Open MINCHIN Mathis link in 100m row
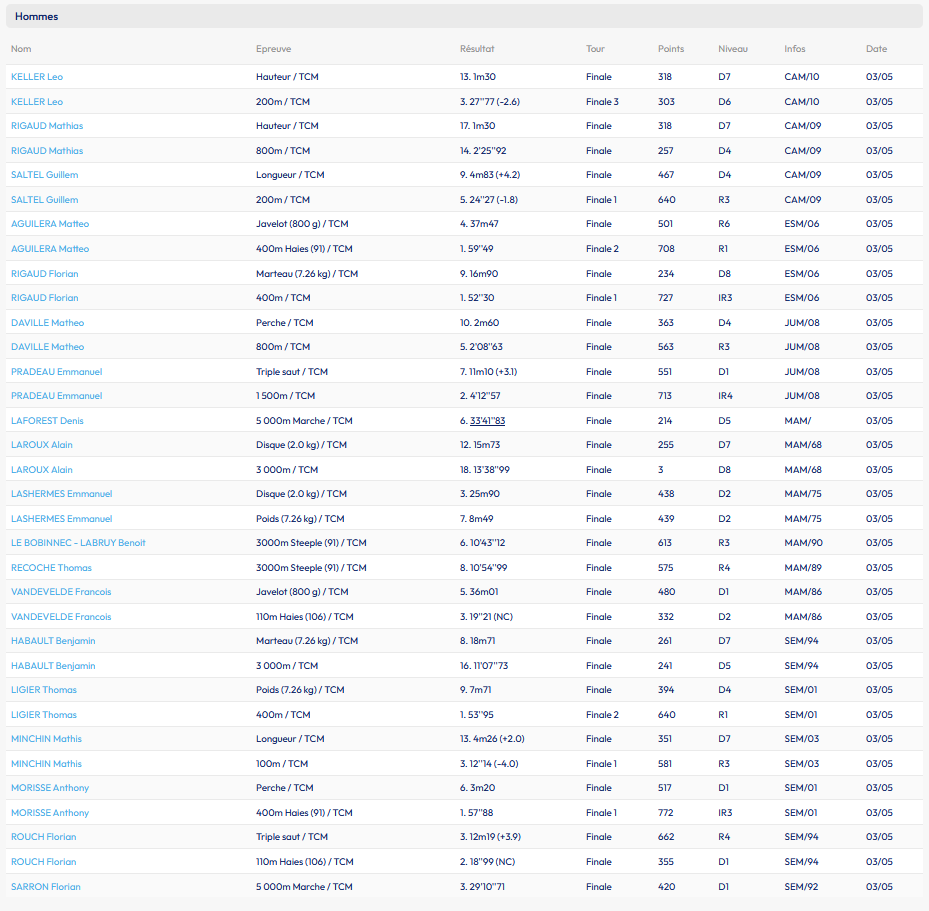 (x=46, y=765)
